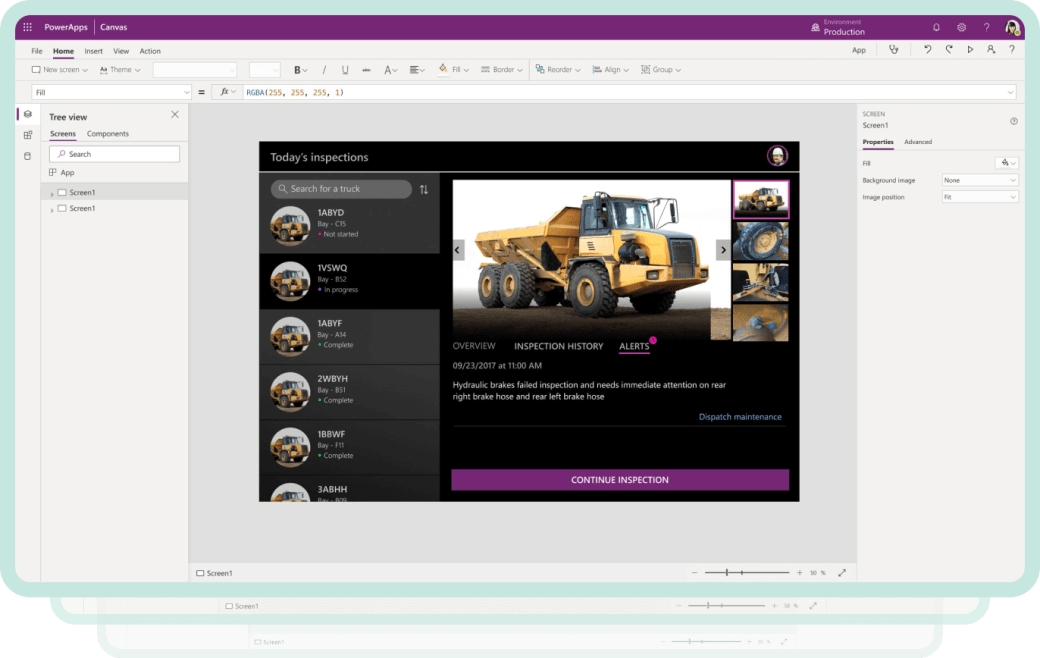The image size is (1040, 658).
Task: Click the Dispatch maintenance link
Action: (740, 417)
